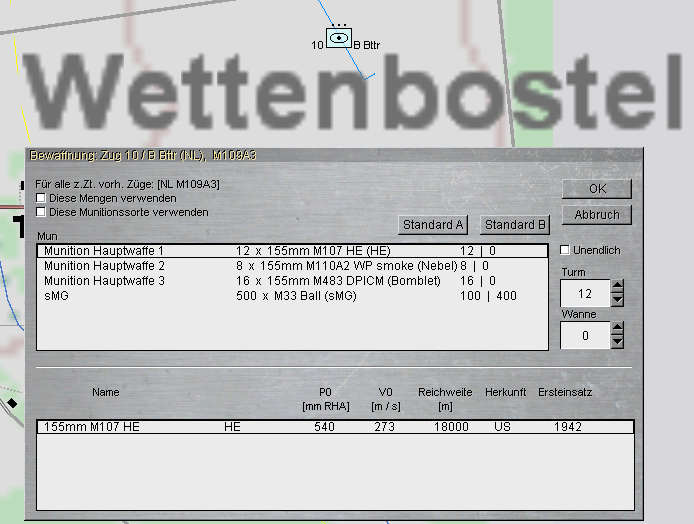Apply the Standard A loadout
Screen dimensions: 694x524
tap(433, 225)
